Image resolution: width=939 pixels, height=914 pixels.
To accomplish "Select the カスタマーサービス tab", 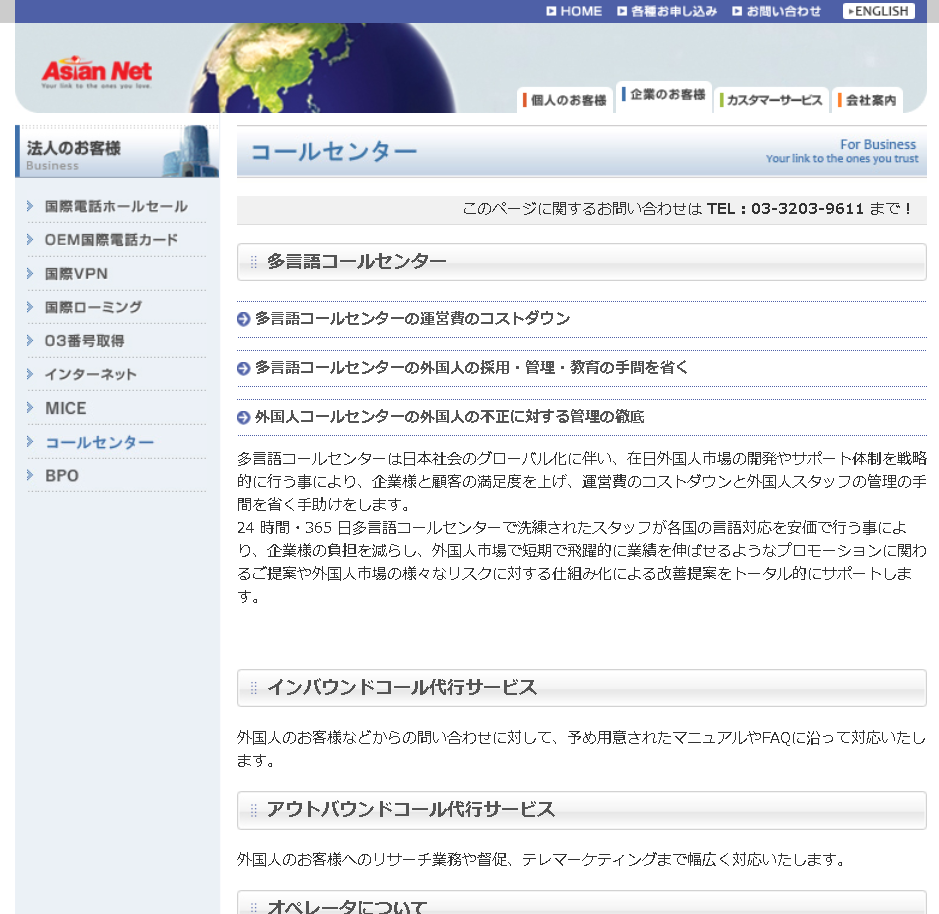I will pyautogui.click(x=771, y=100).
